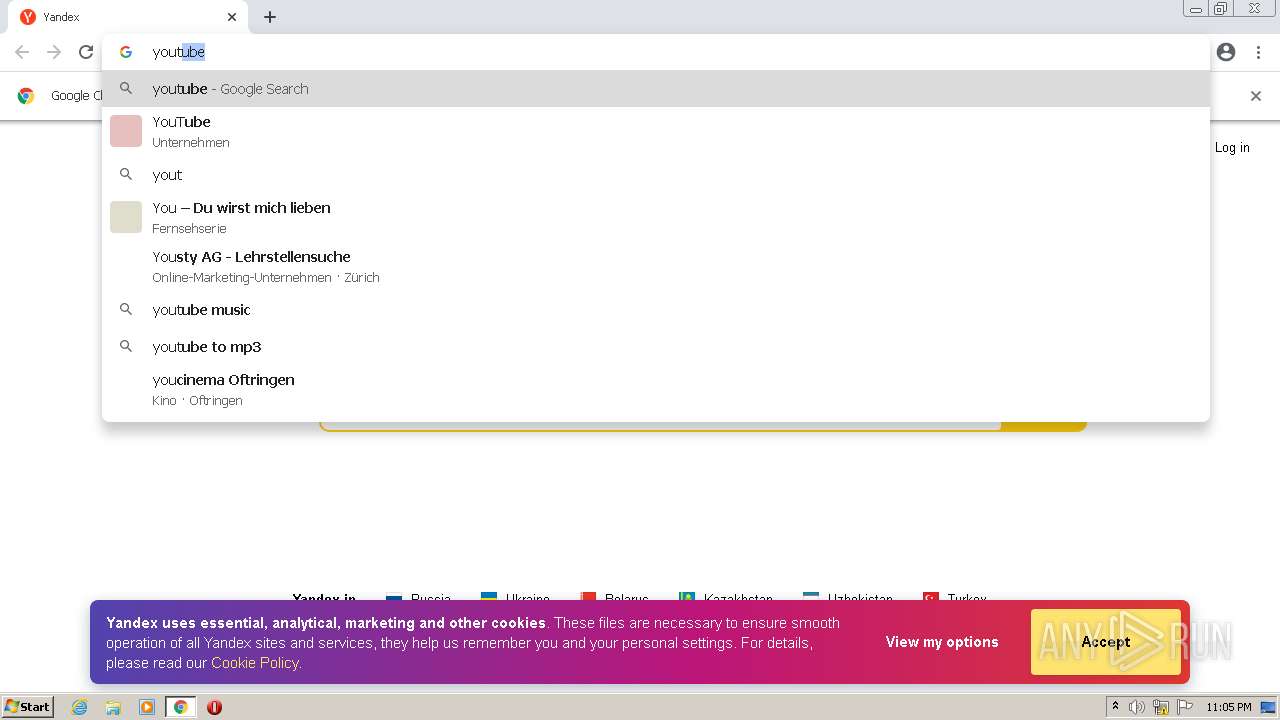Image resolution: width=1280 pixels, height=720 pixels.
Task: Open the Action Center flag icon
Action: coord(1185,707)
